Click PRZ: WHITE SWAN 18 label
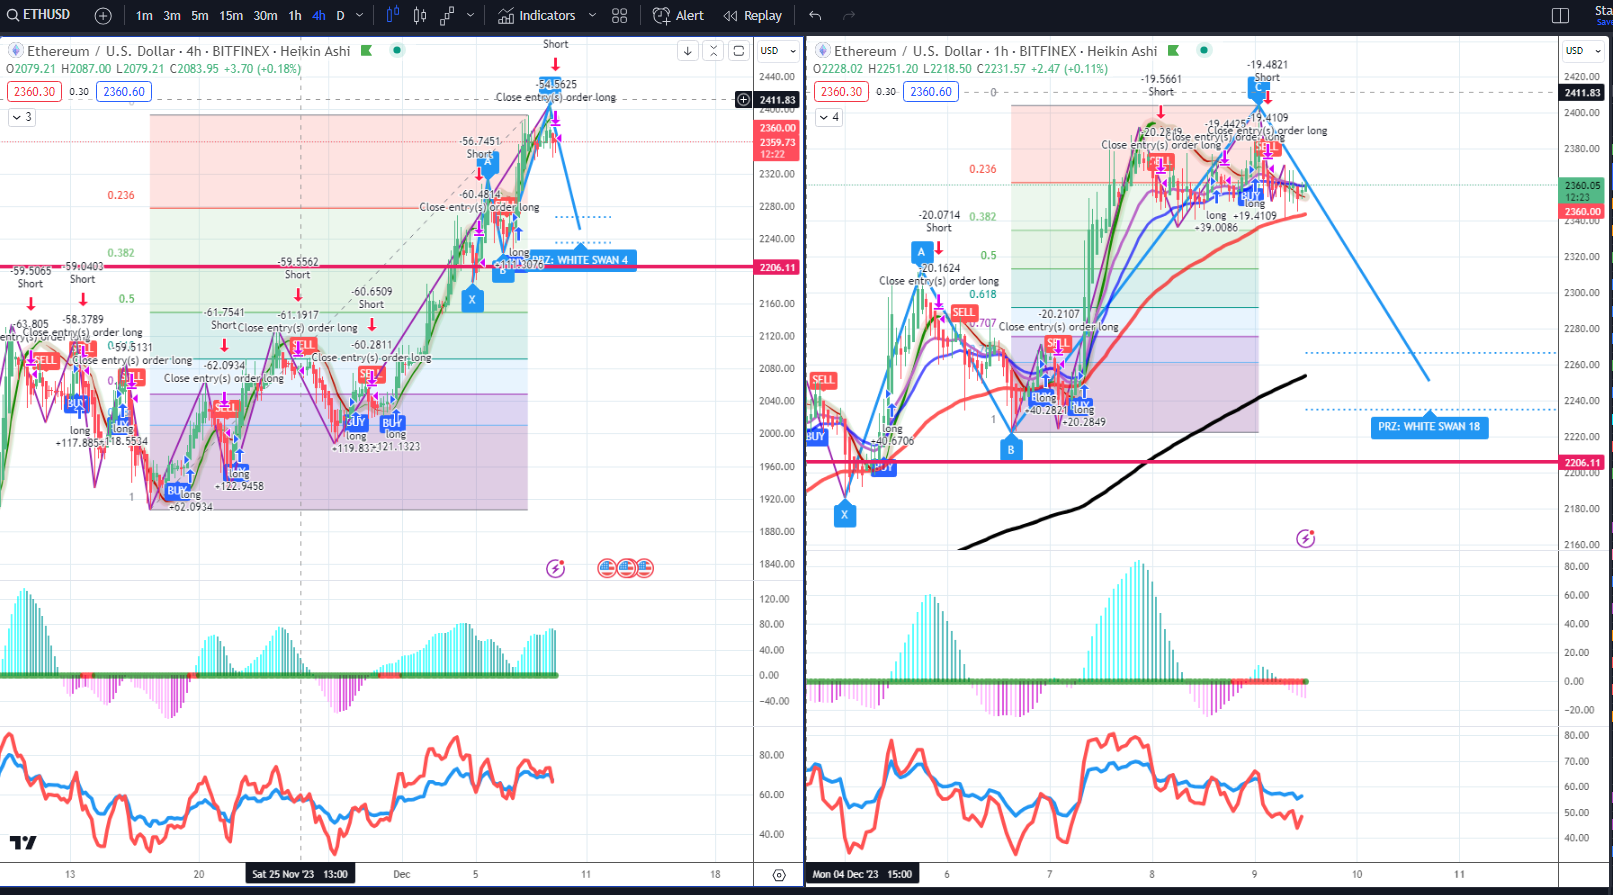The image size is (1613, 895). (x=1429, y=427)
